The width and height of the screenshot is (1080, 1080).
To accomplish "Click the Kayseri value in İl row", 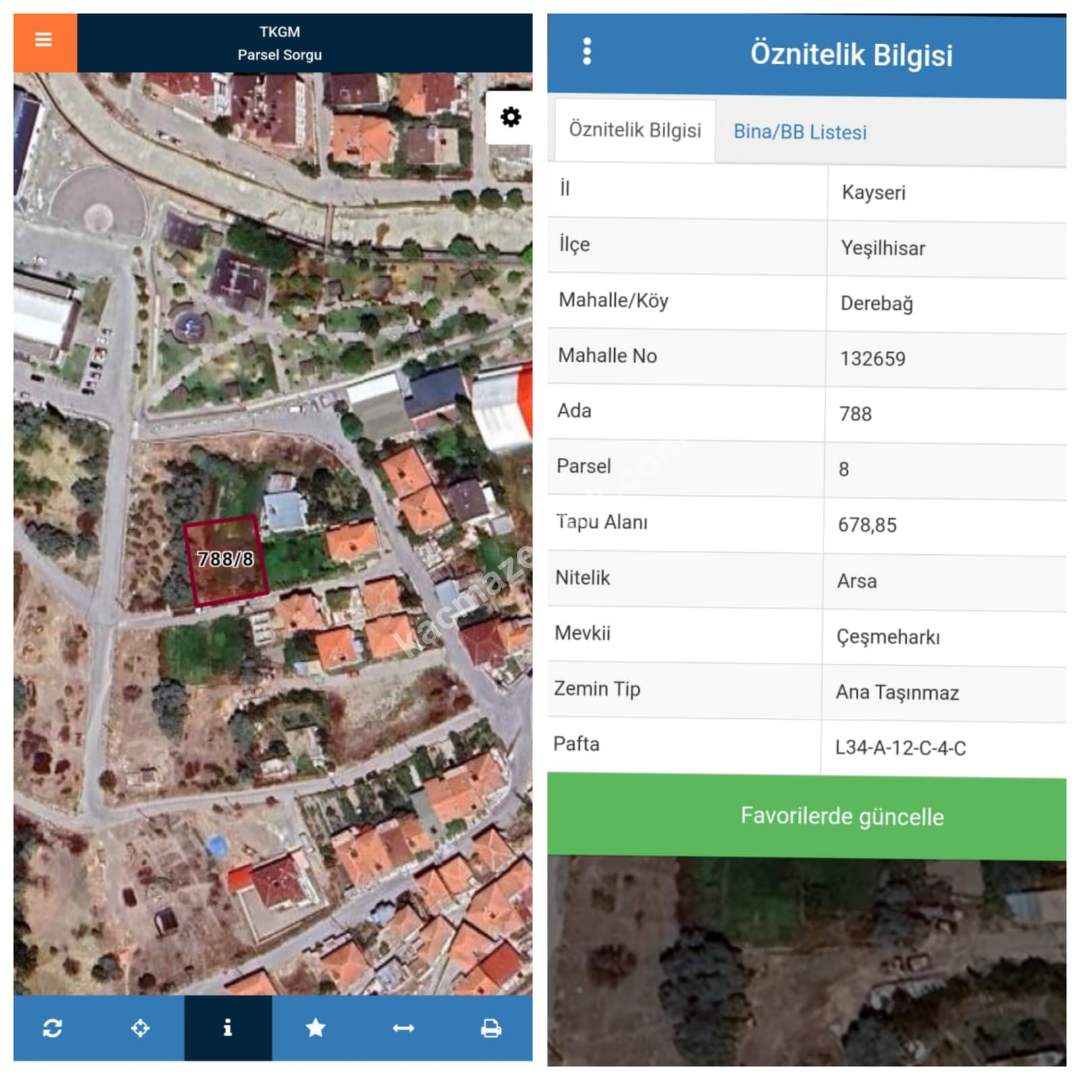I will point(873,193).
